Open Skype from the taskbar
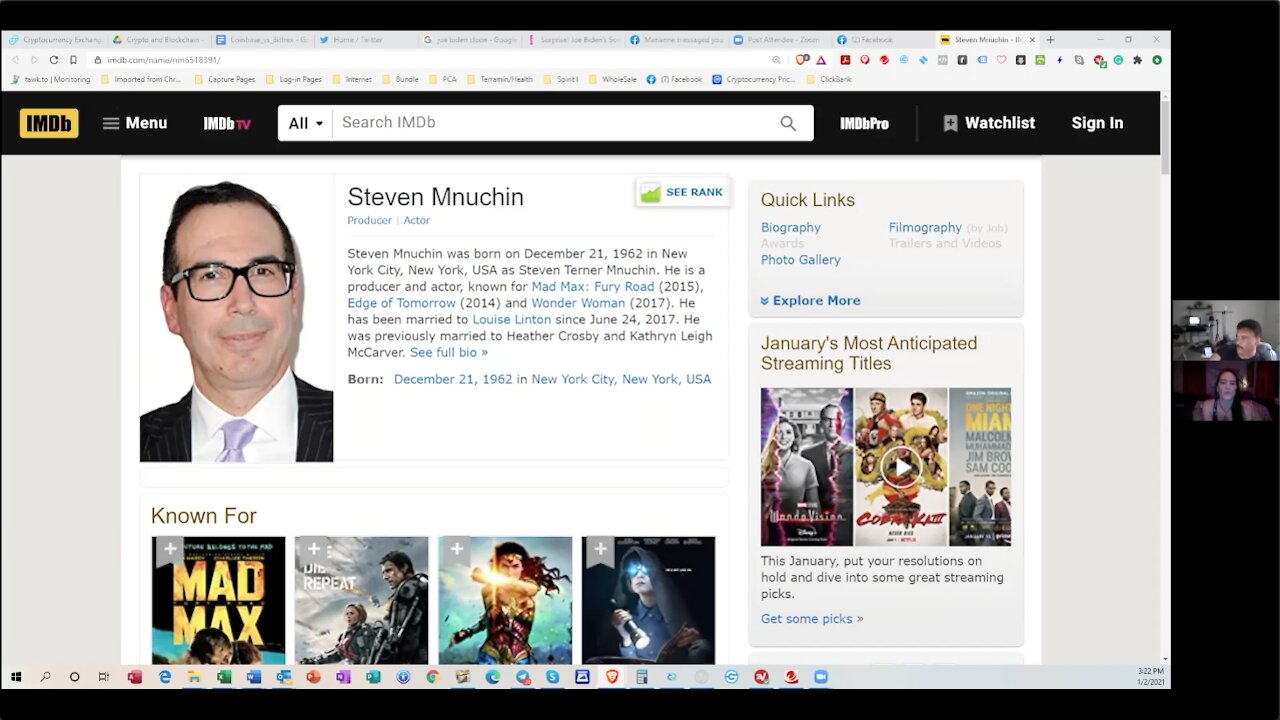1280x720 pixels. coord(552,677)
